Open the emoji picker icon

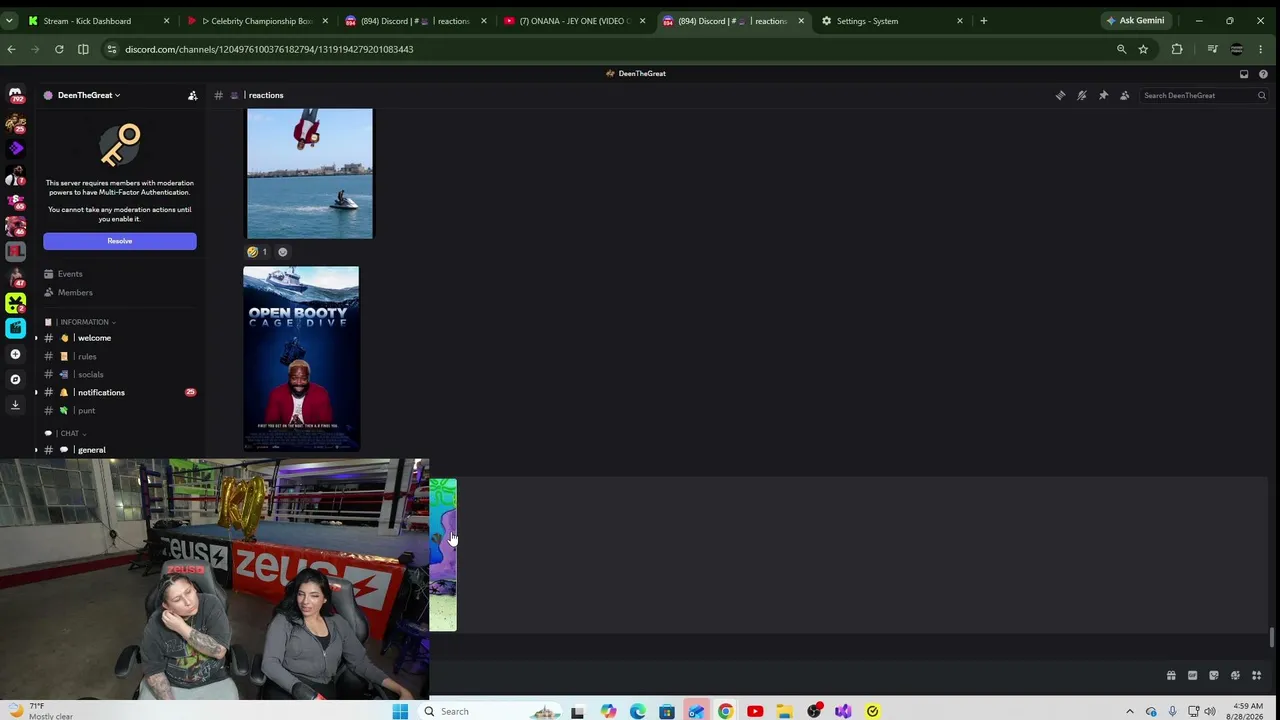point(1235,676)
